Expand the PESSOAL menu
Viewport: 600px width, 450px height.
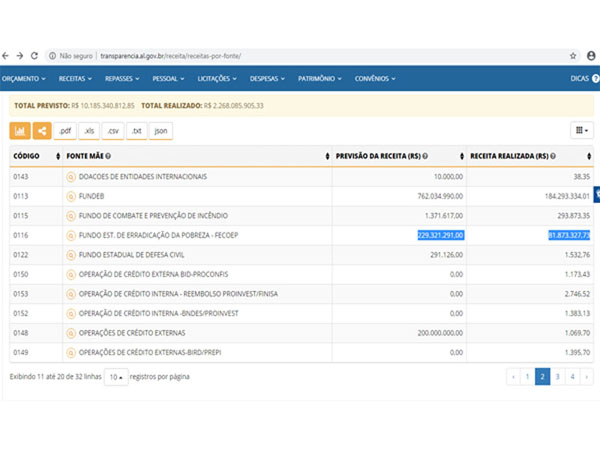click(168, 78)
